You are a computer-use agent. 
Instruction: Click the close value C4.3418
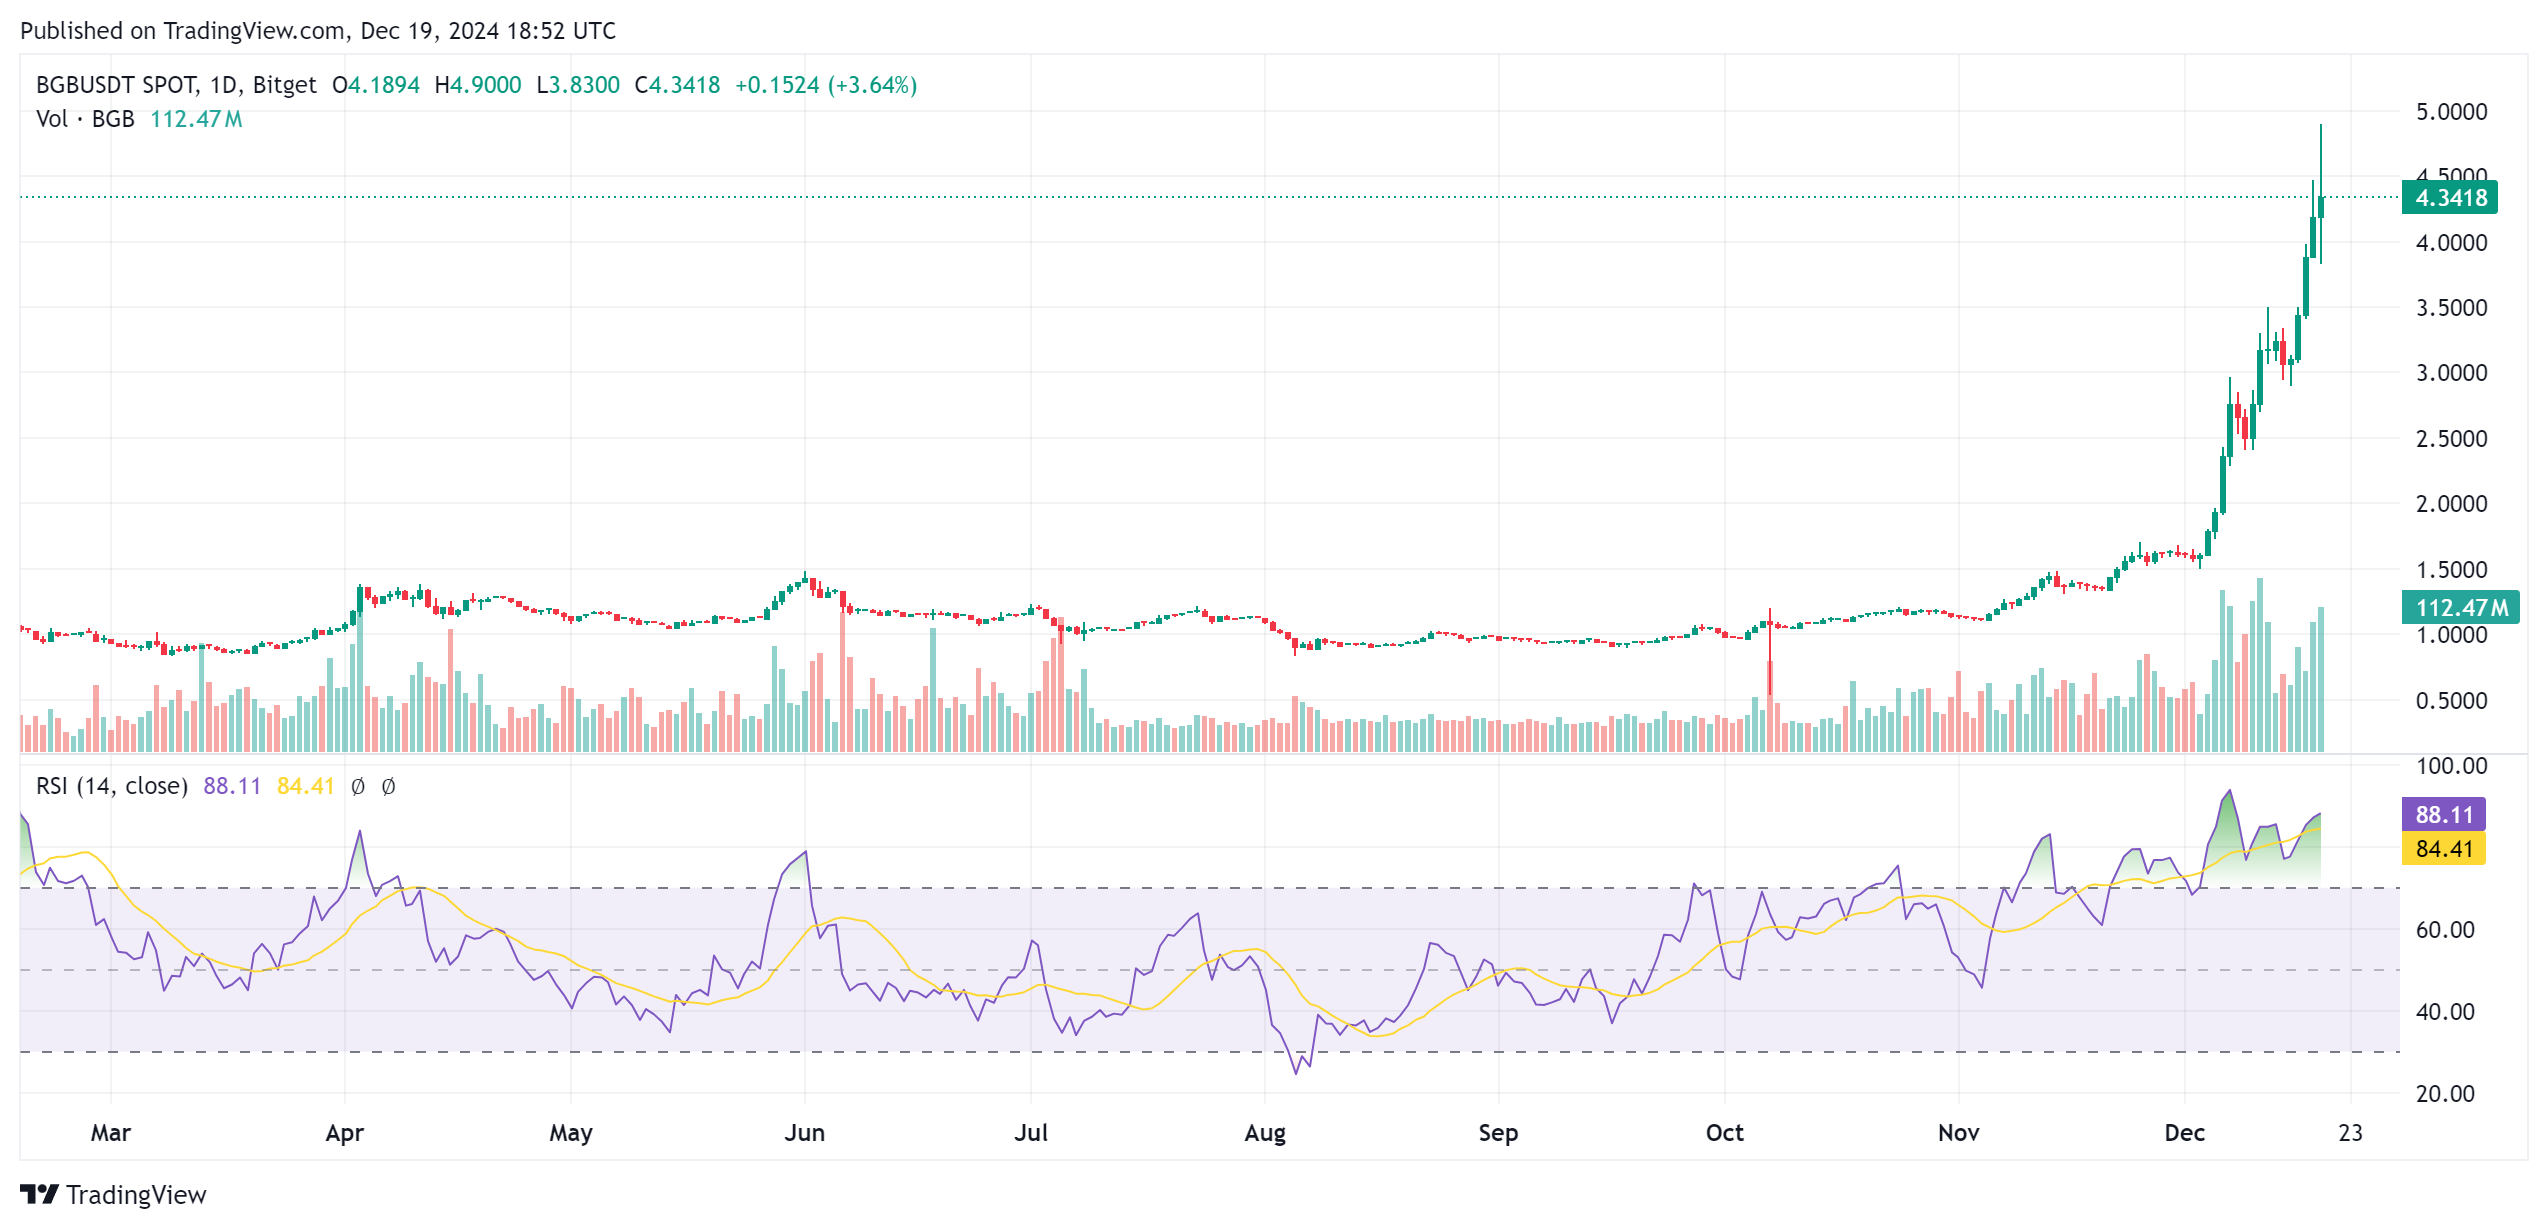tap(678, 85)
